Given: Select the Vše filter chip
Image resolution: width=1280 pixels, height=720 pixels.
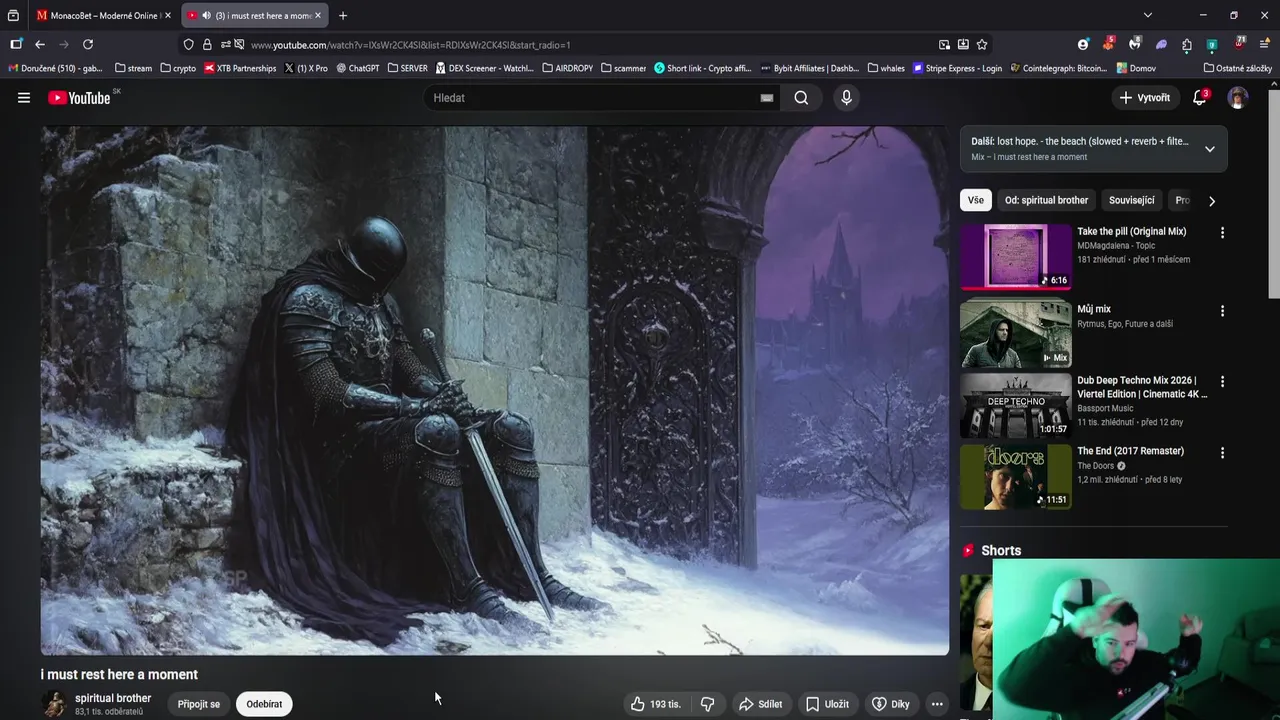Looking at the screenshot, I should (975, 200).
